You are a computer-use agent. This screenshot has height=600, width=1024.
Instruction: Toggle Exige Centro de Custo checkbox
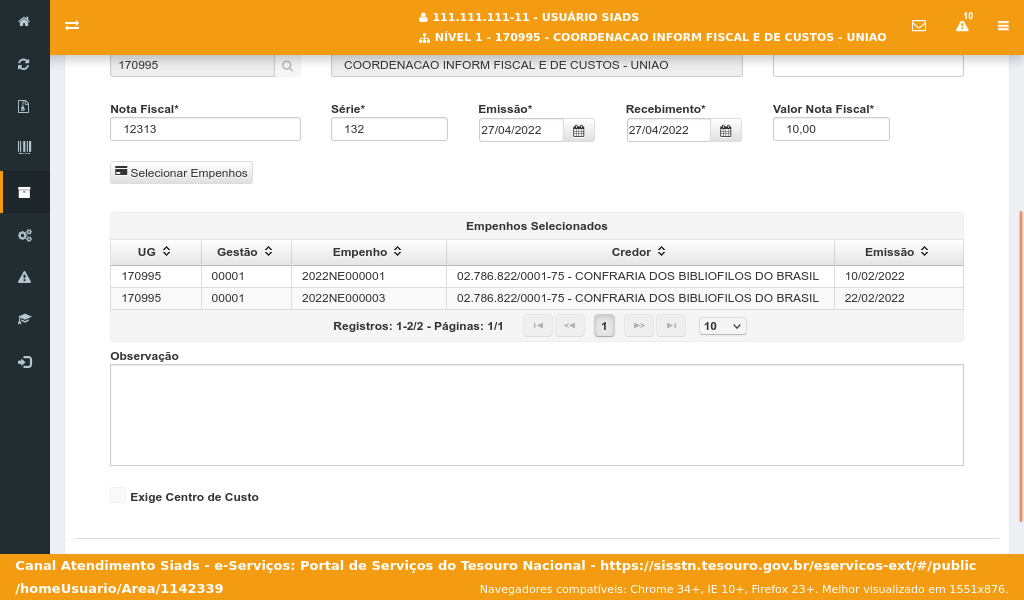(x=118, y=496)
